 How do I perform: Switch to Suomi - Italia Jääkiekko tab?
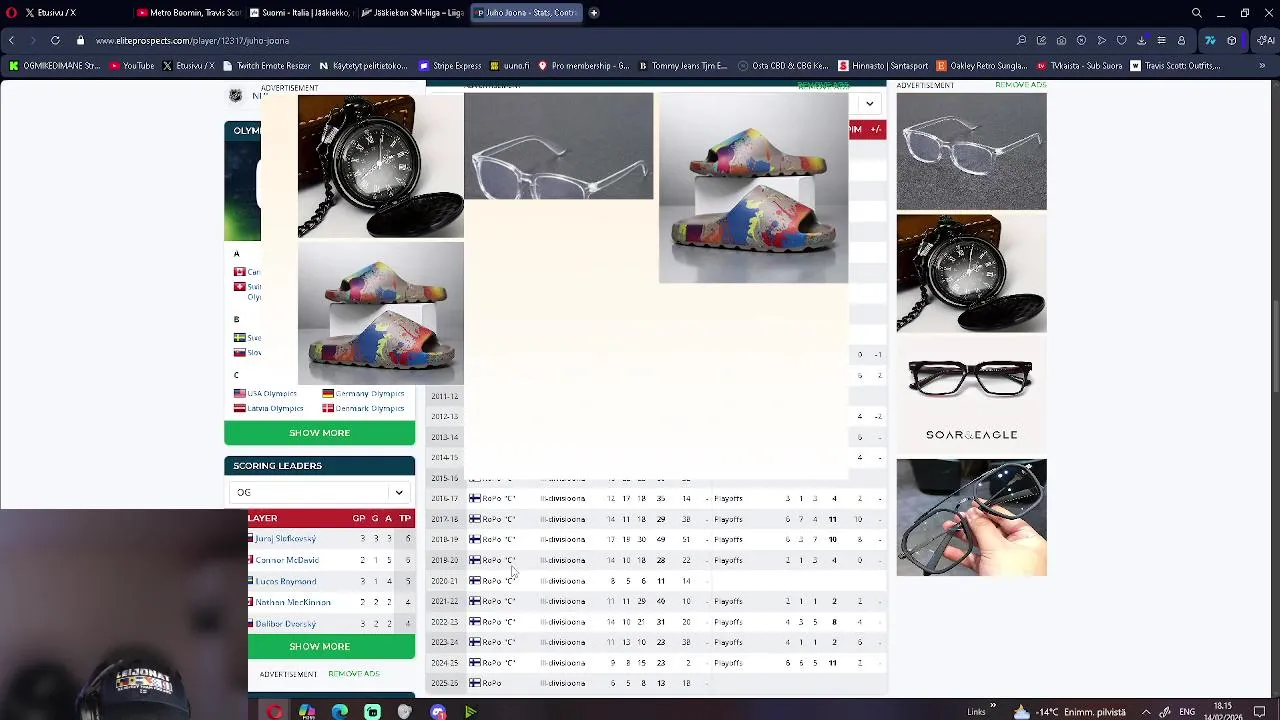point(299,13)
